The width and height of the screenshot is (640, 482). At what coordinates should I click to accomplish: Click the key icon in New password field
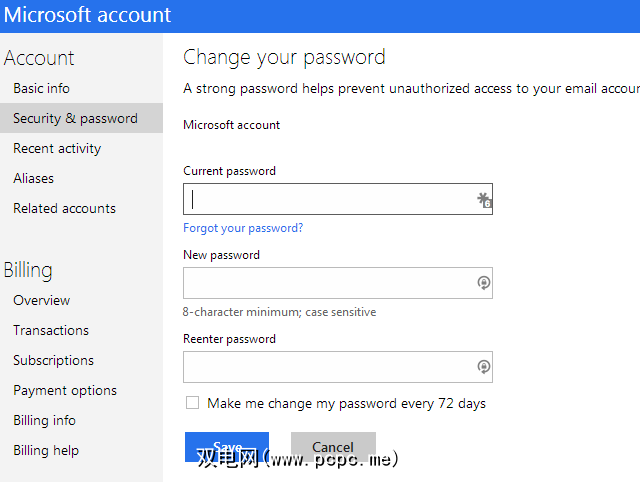(484, 283)
